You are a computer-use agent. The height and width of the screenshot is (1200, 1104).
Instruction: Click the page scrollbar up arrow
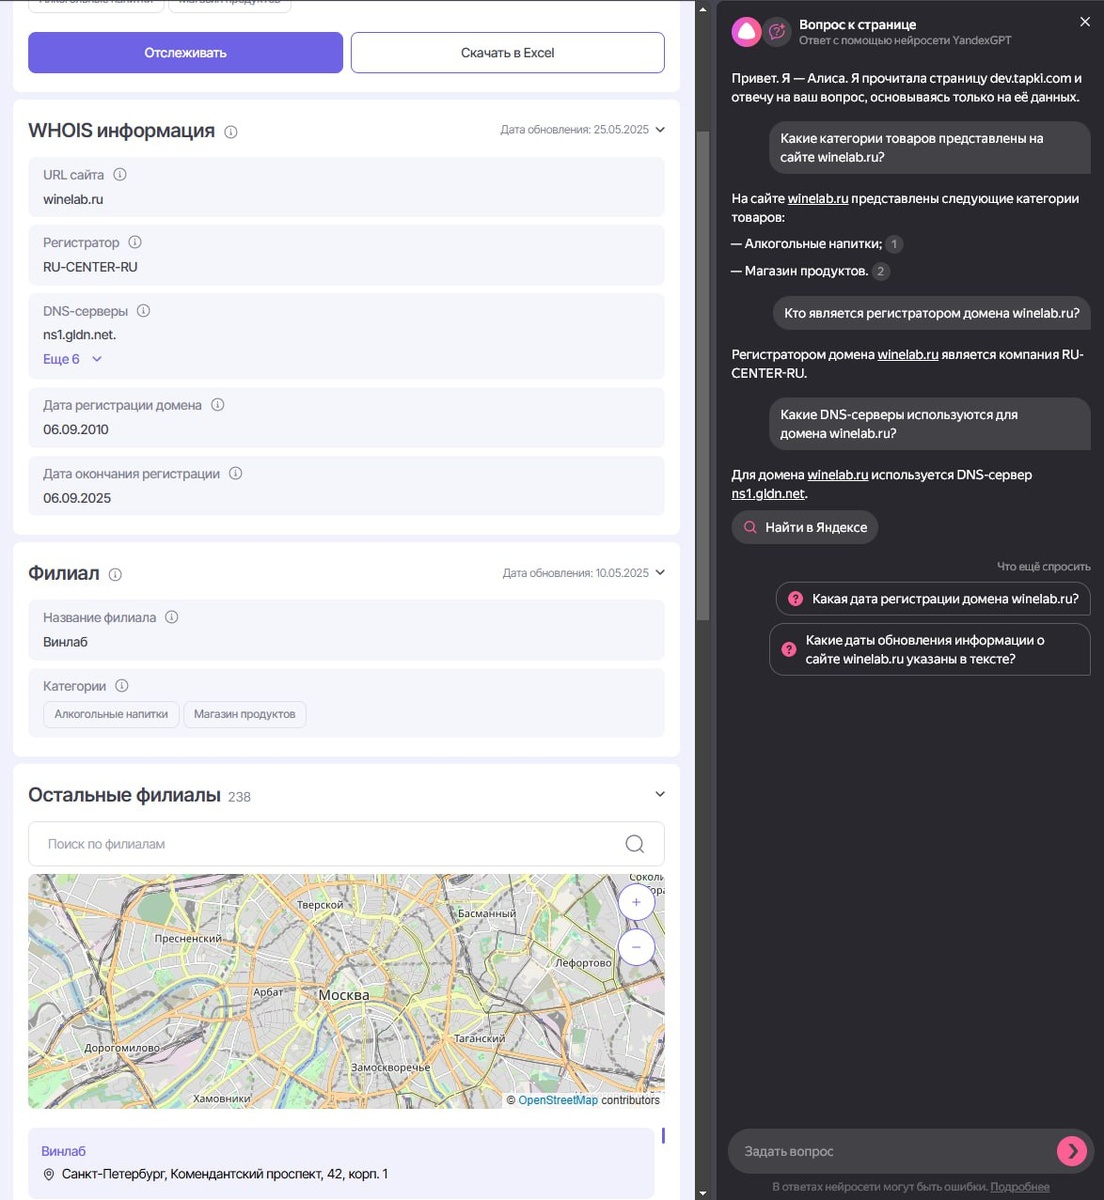(x=703, y=9)
